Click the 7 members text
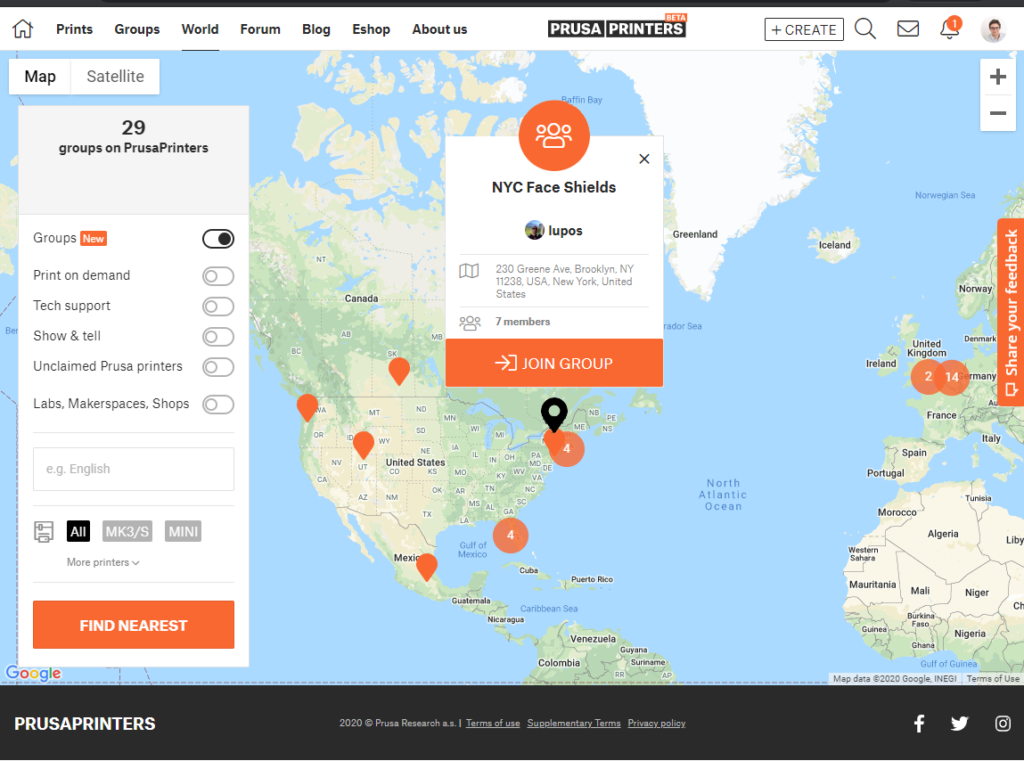The height and width of the screenshot is (761, 1024). click(522, 321)
